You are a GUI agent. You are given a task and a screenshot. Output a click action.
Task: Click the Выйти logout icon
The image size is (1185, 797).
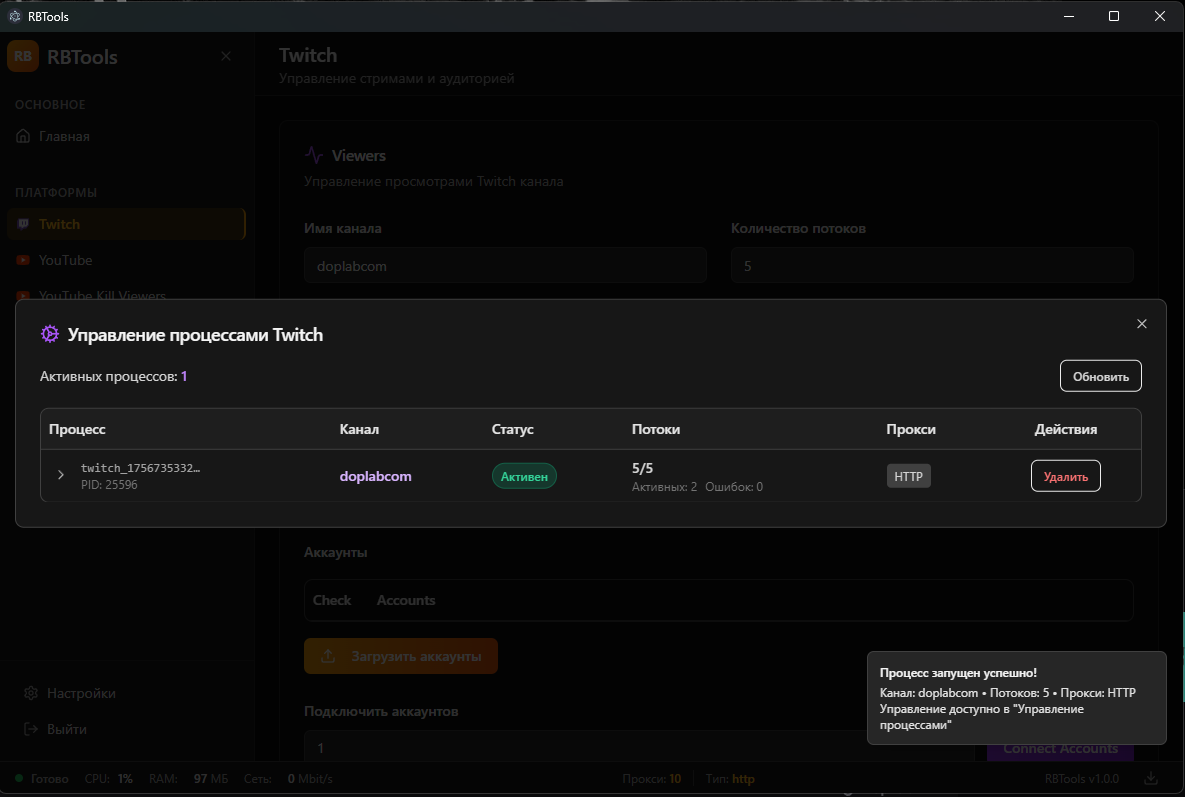coord(31,729)
